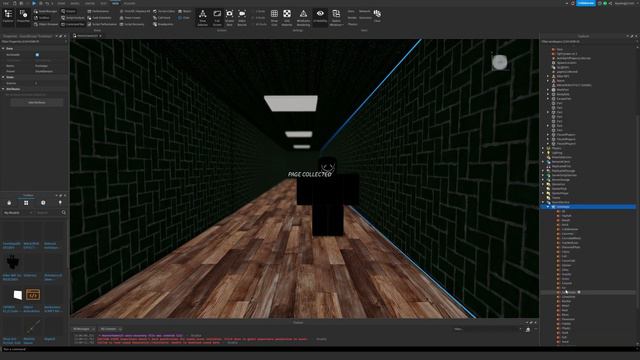Open the Avatar ribbon tab
Viewport: 640px width, 360px height.
[90, 3]
